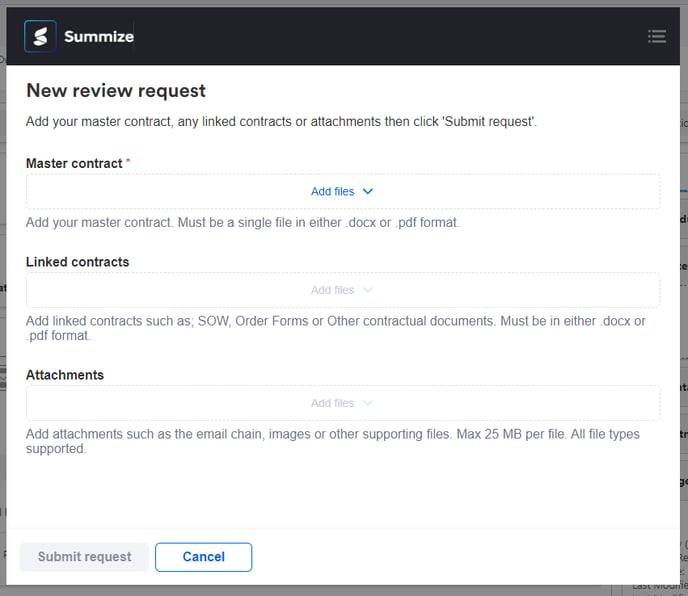Click 'Add files' under Linked contracts
688x596 pixels.
(x=332, y=290)
